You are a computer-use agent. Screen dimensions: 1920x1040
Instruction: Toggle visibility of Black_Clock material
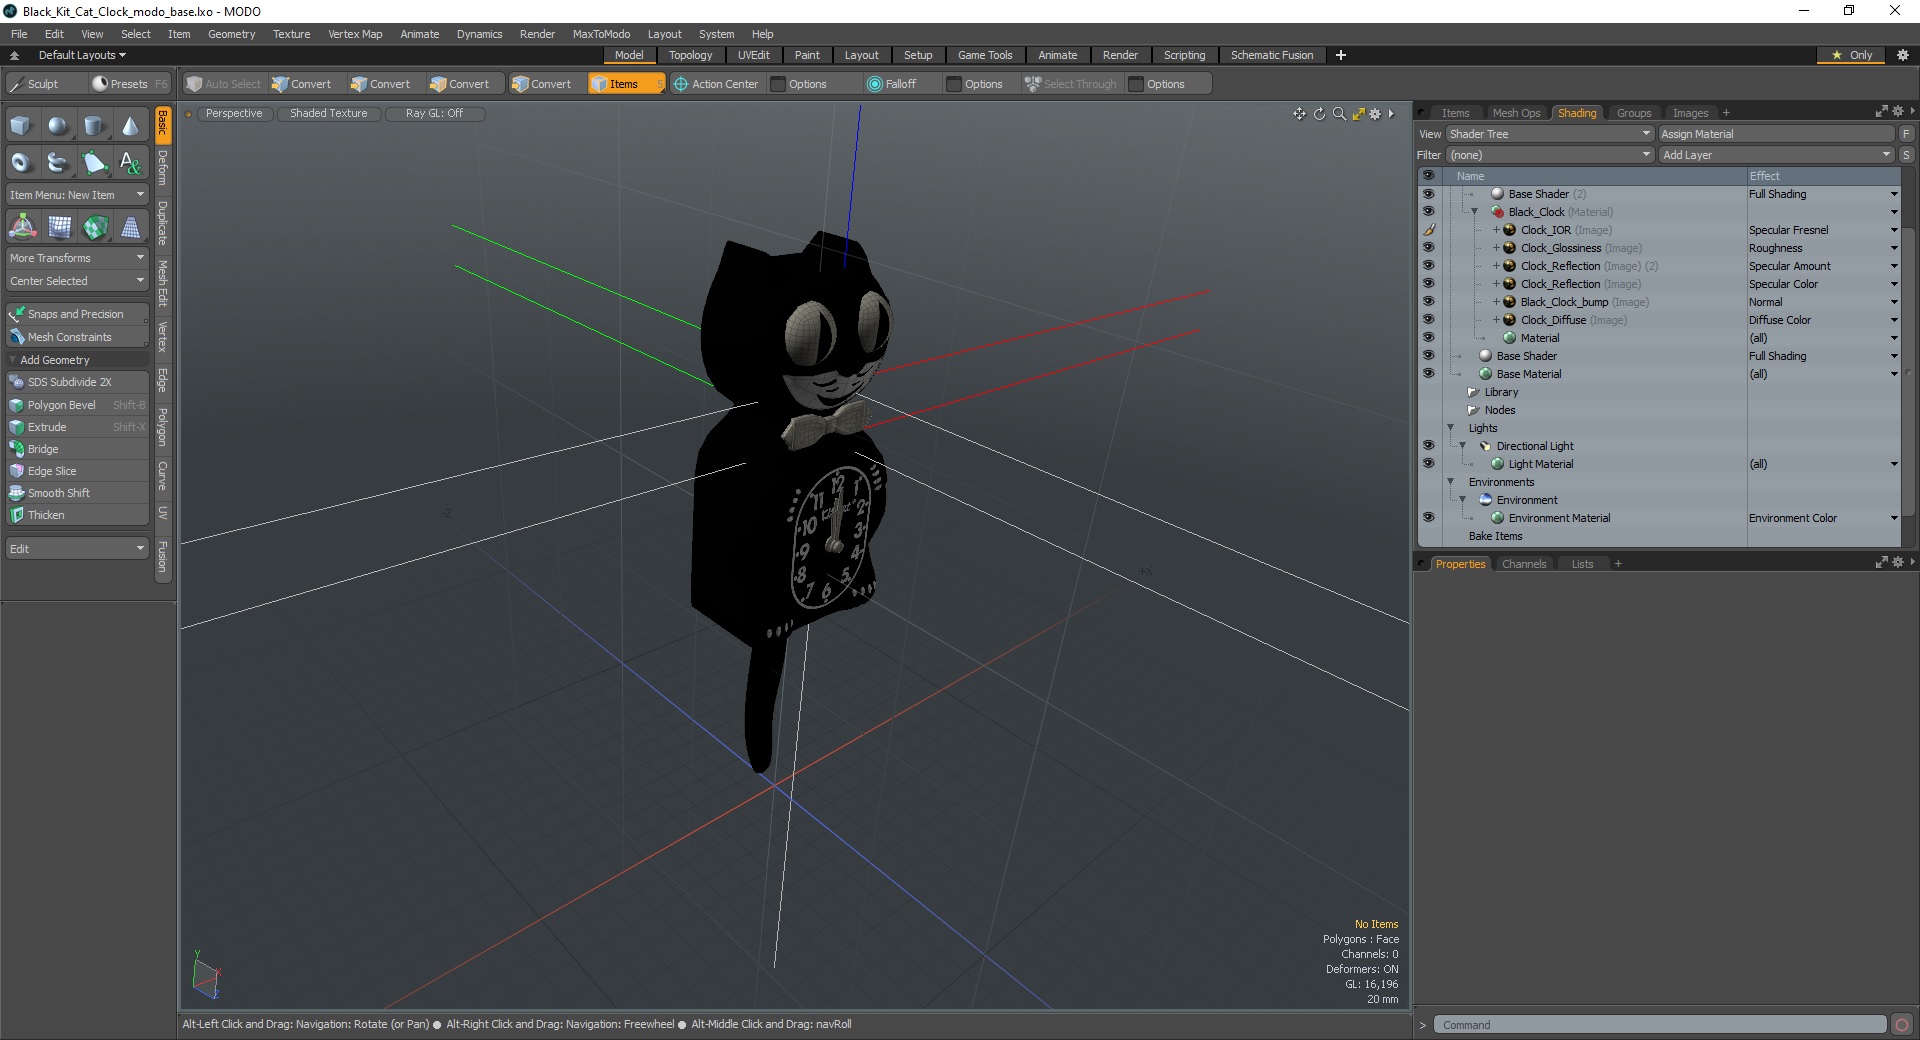1428,212
